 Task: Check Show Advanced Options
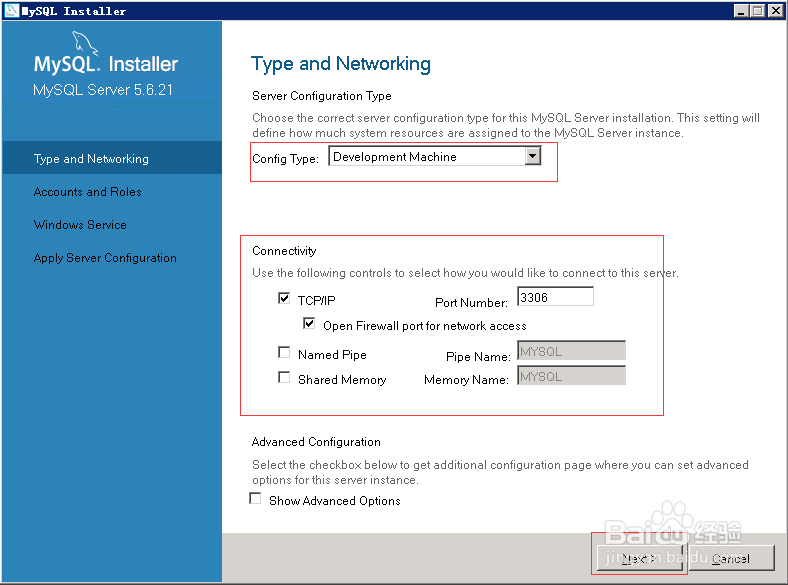255,499
